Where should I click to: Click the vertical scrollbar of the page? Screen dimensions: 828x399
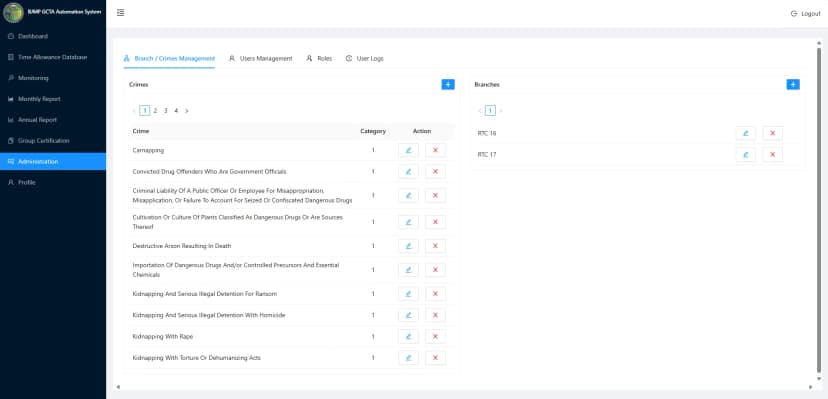point(819,210)
